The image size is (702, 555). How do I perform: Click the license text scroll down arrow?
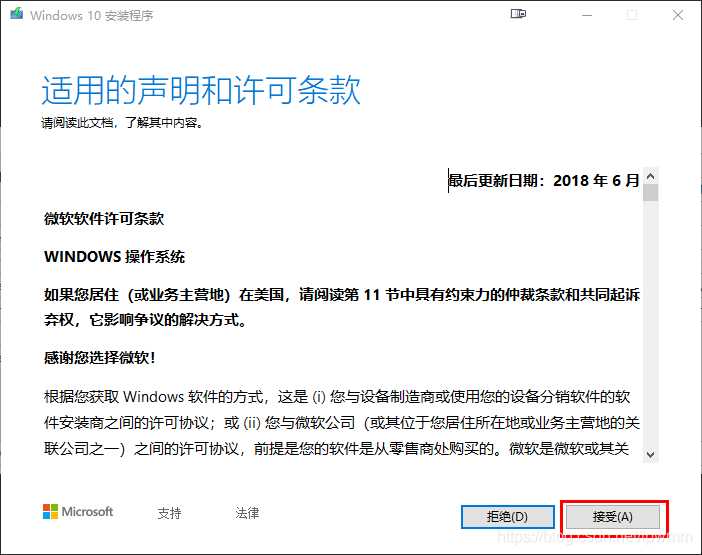pos(651,455)
